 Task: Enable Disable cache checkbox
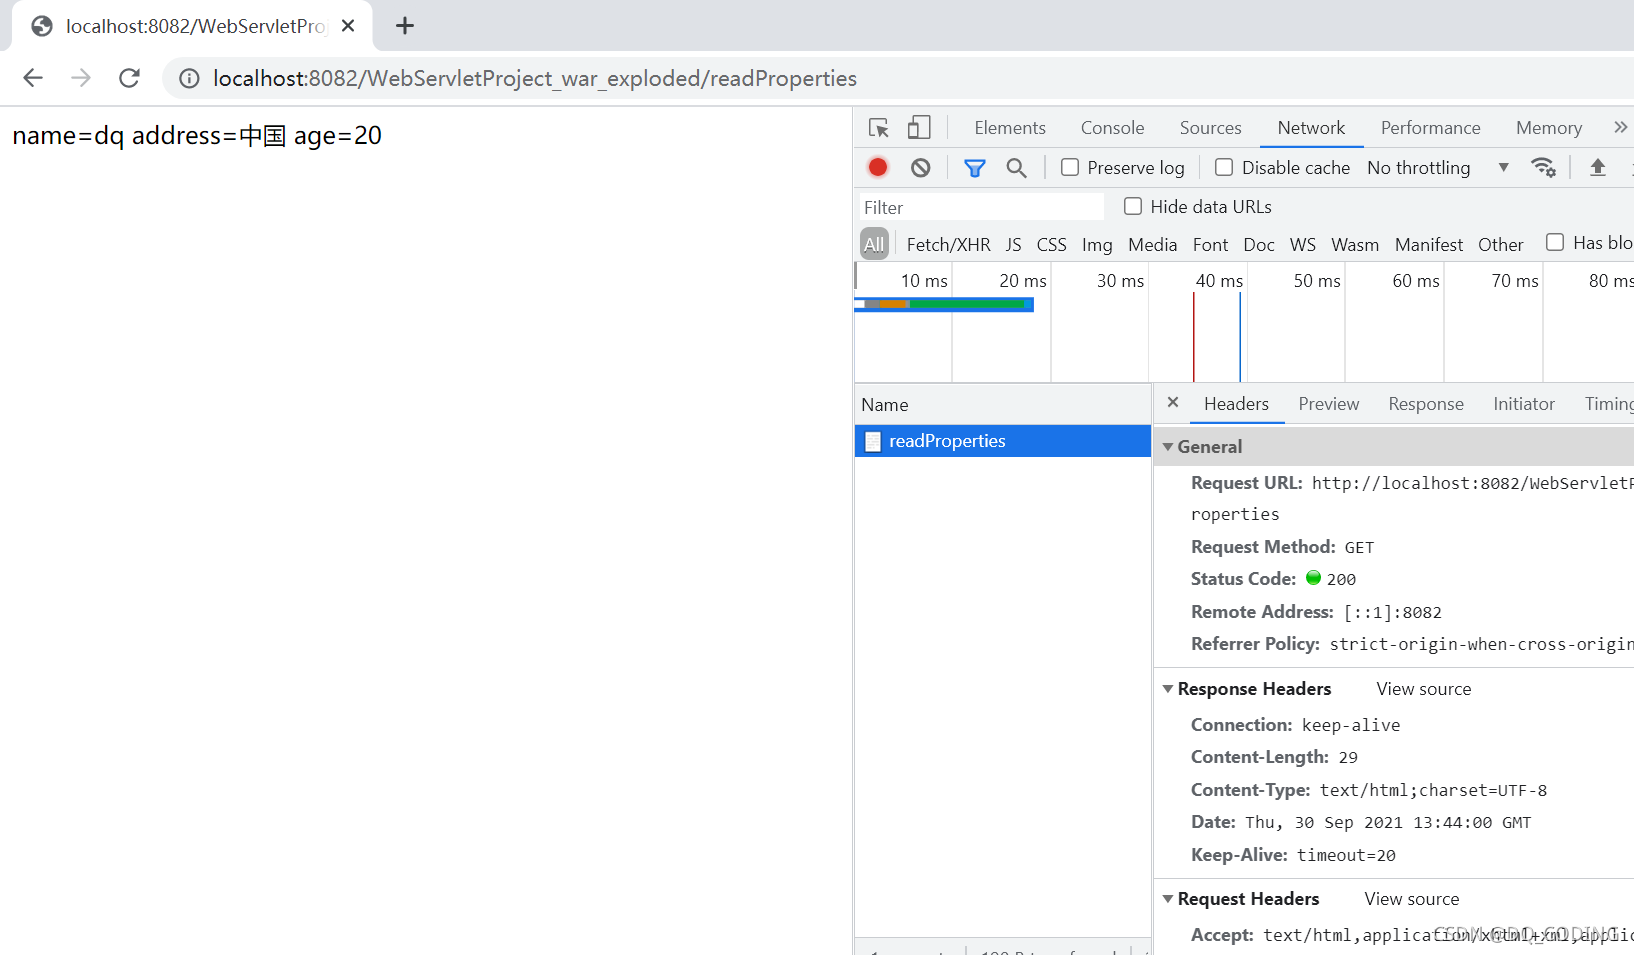pos(1224,167)
